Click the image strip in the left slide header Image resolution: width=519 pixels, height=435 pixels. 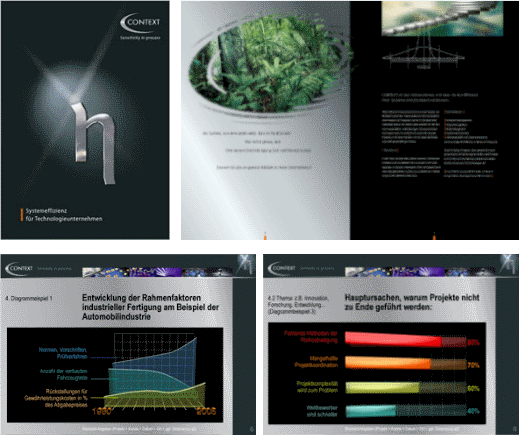pyautogui.click(x=157, y=272)
